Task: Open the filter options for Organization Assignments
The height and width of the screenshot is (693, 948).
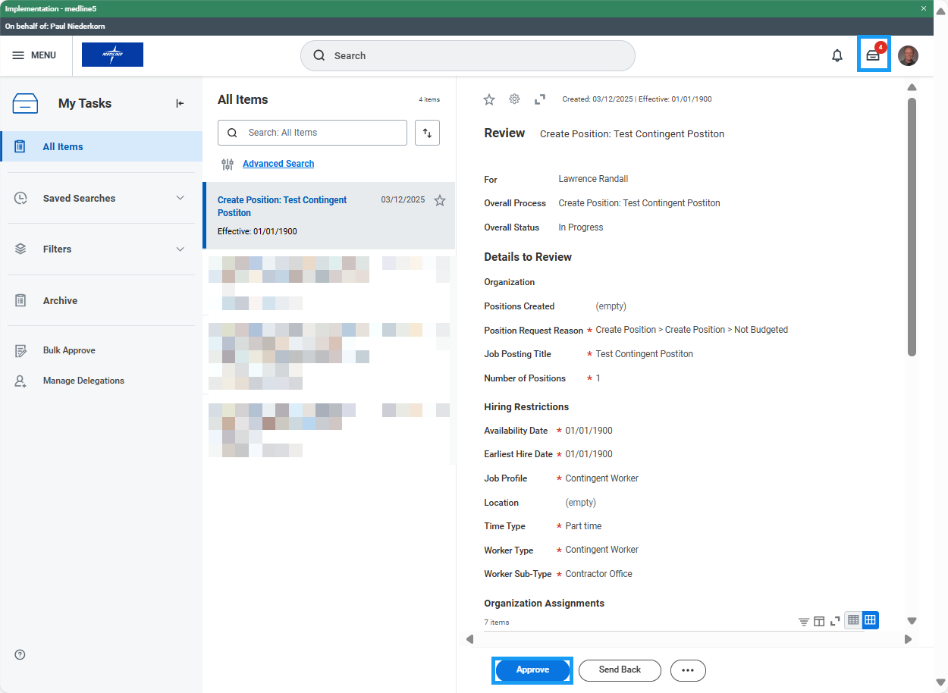Action: pos(804,620)
